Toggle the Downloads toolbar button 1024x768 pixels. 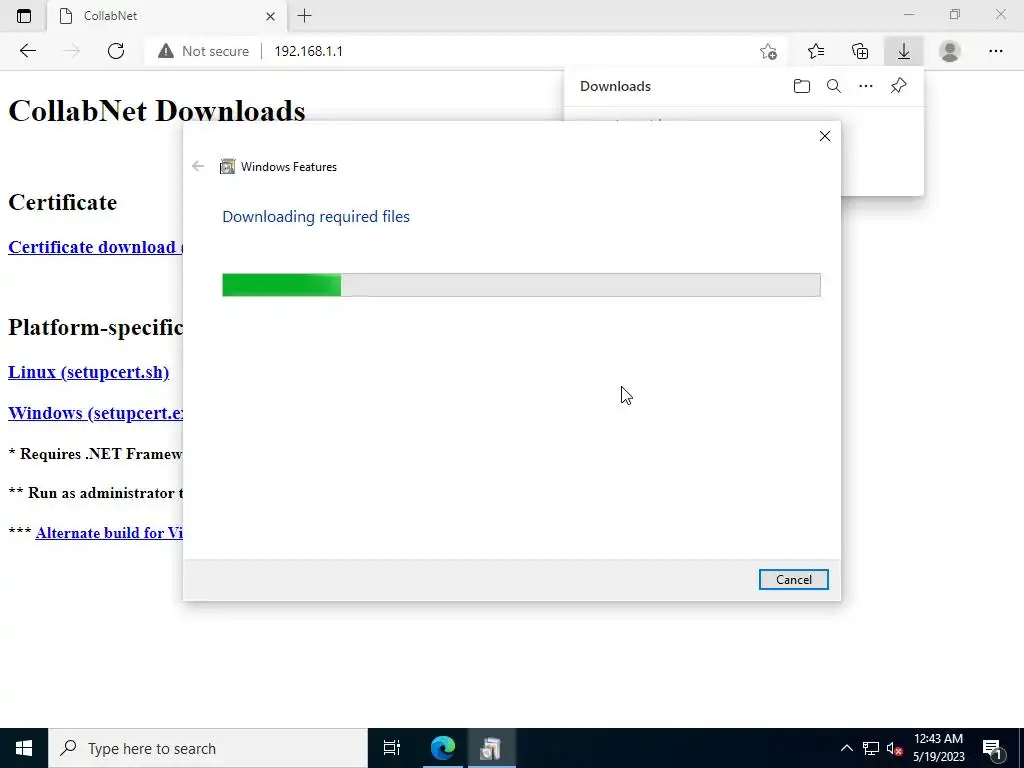click(x=904, y=51)
